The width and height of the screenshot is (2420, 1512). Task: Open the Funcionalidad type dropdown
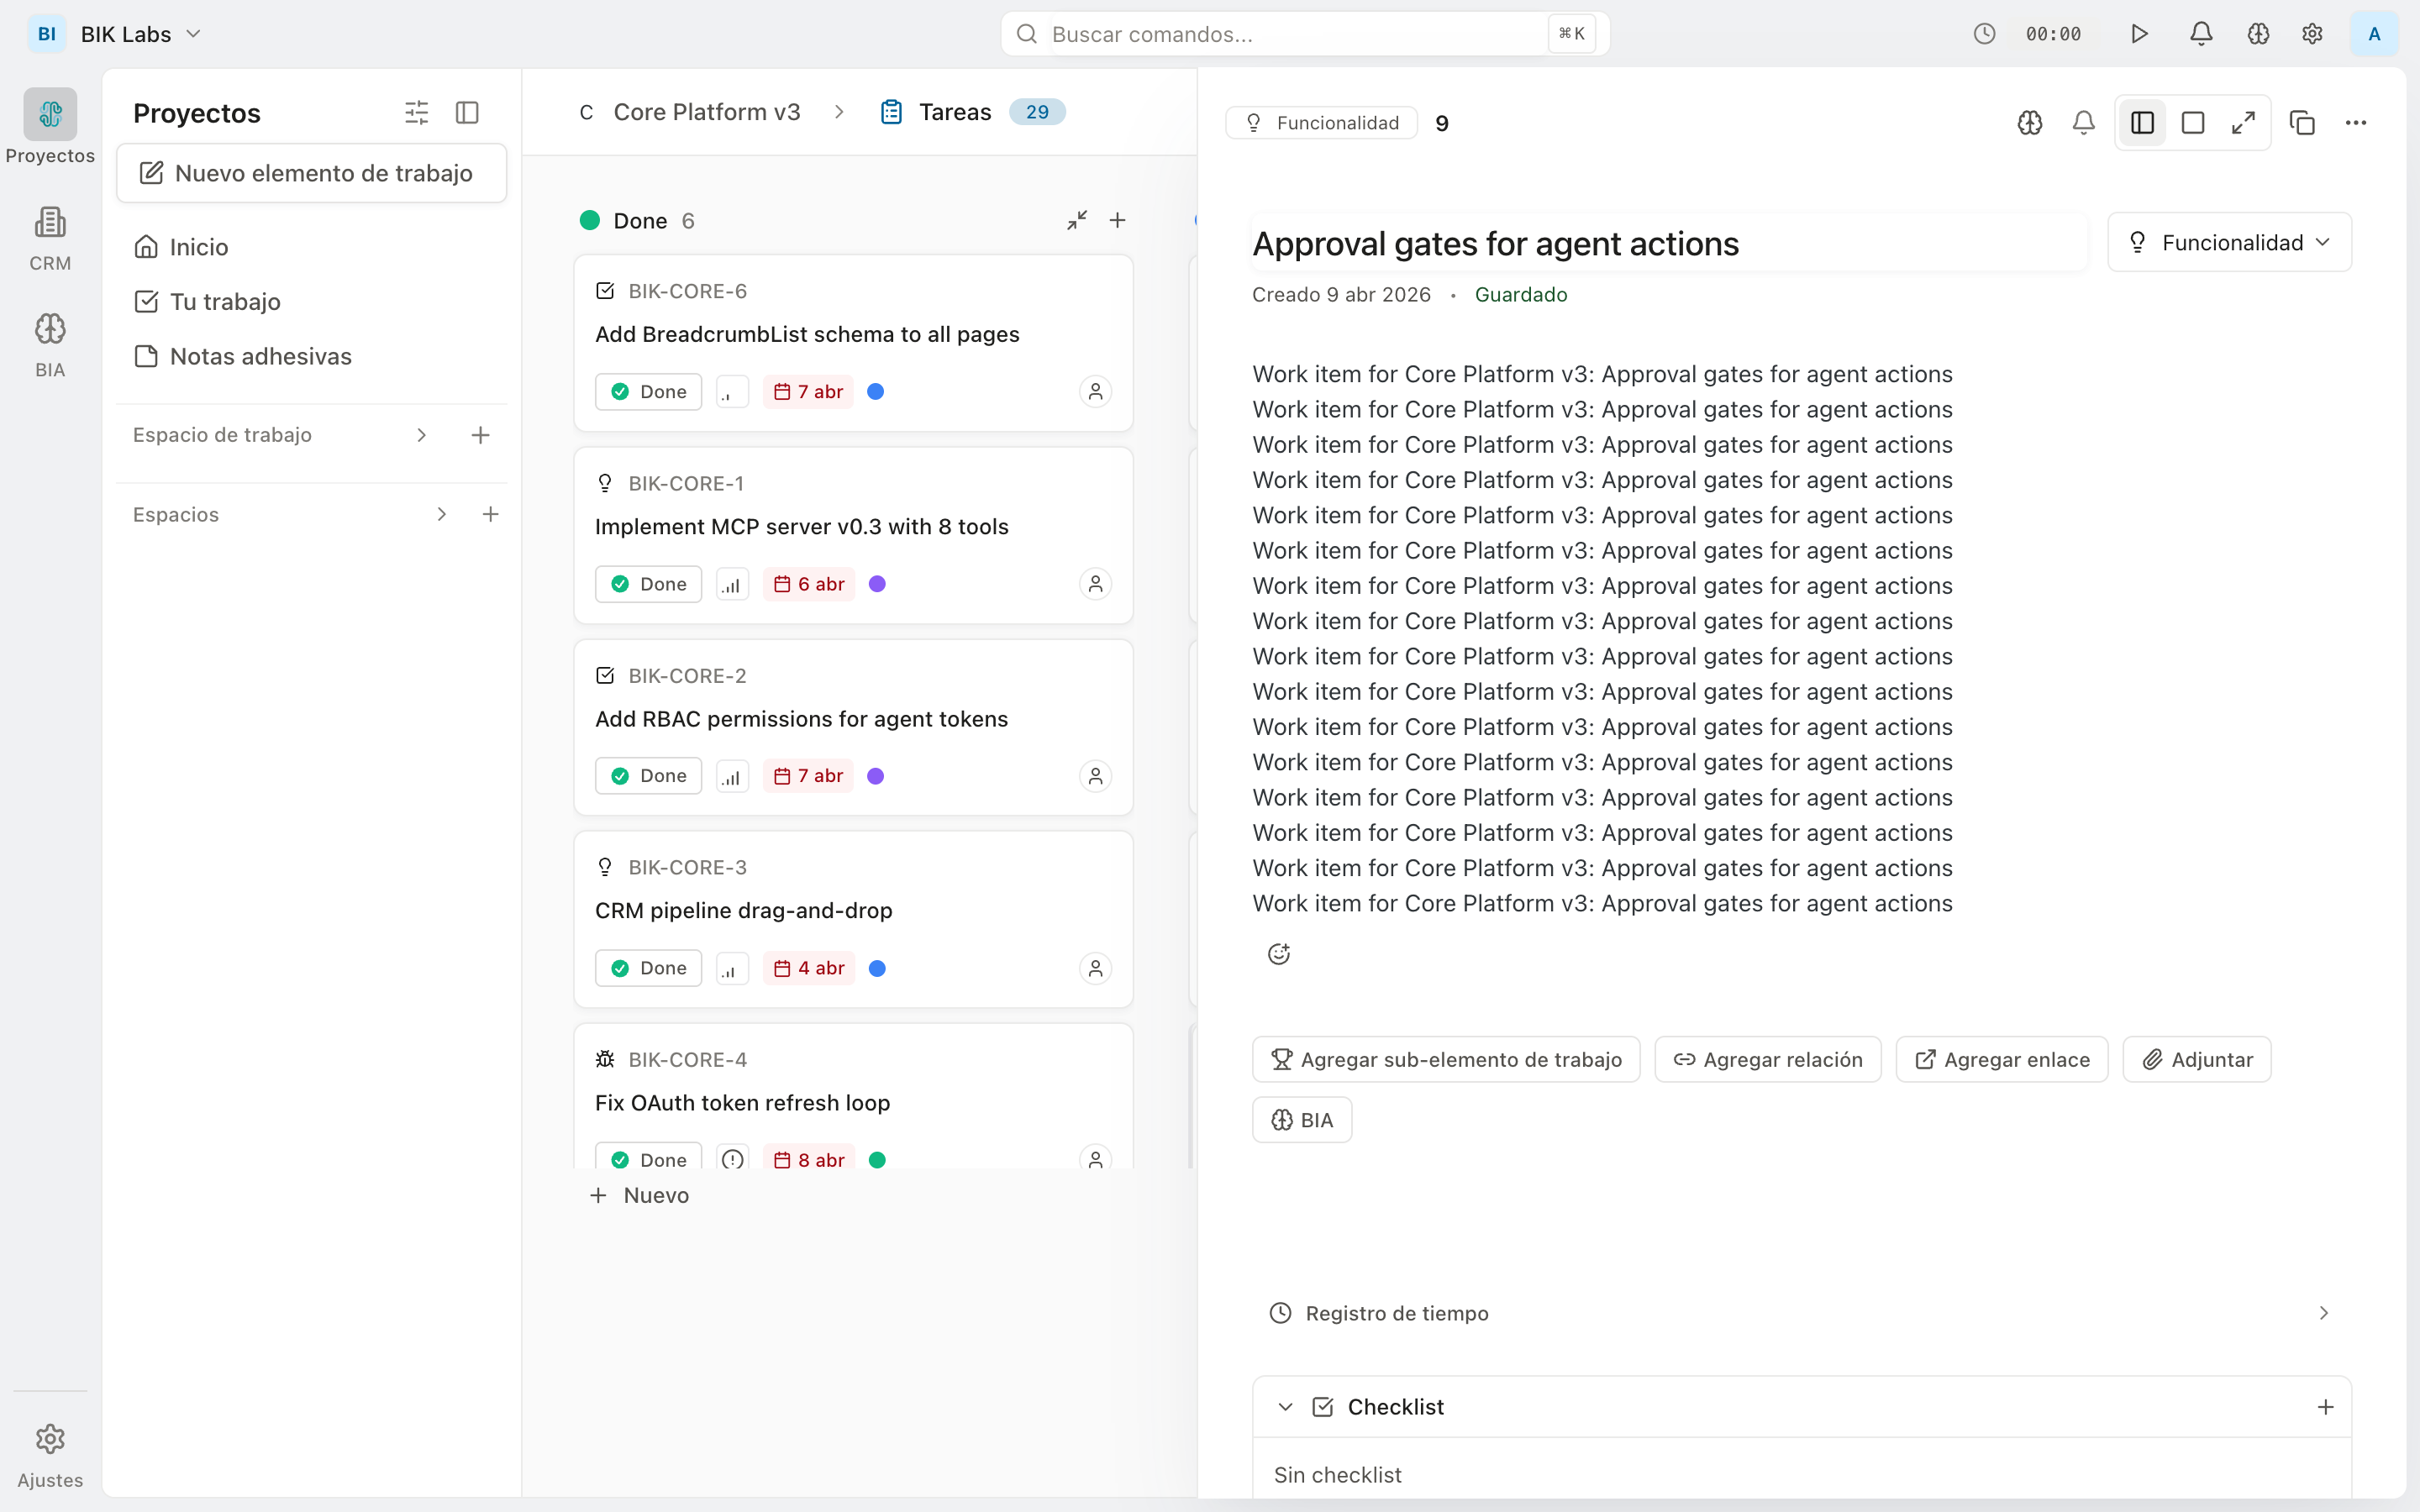coord(2228,241)
